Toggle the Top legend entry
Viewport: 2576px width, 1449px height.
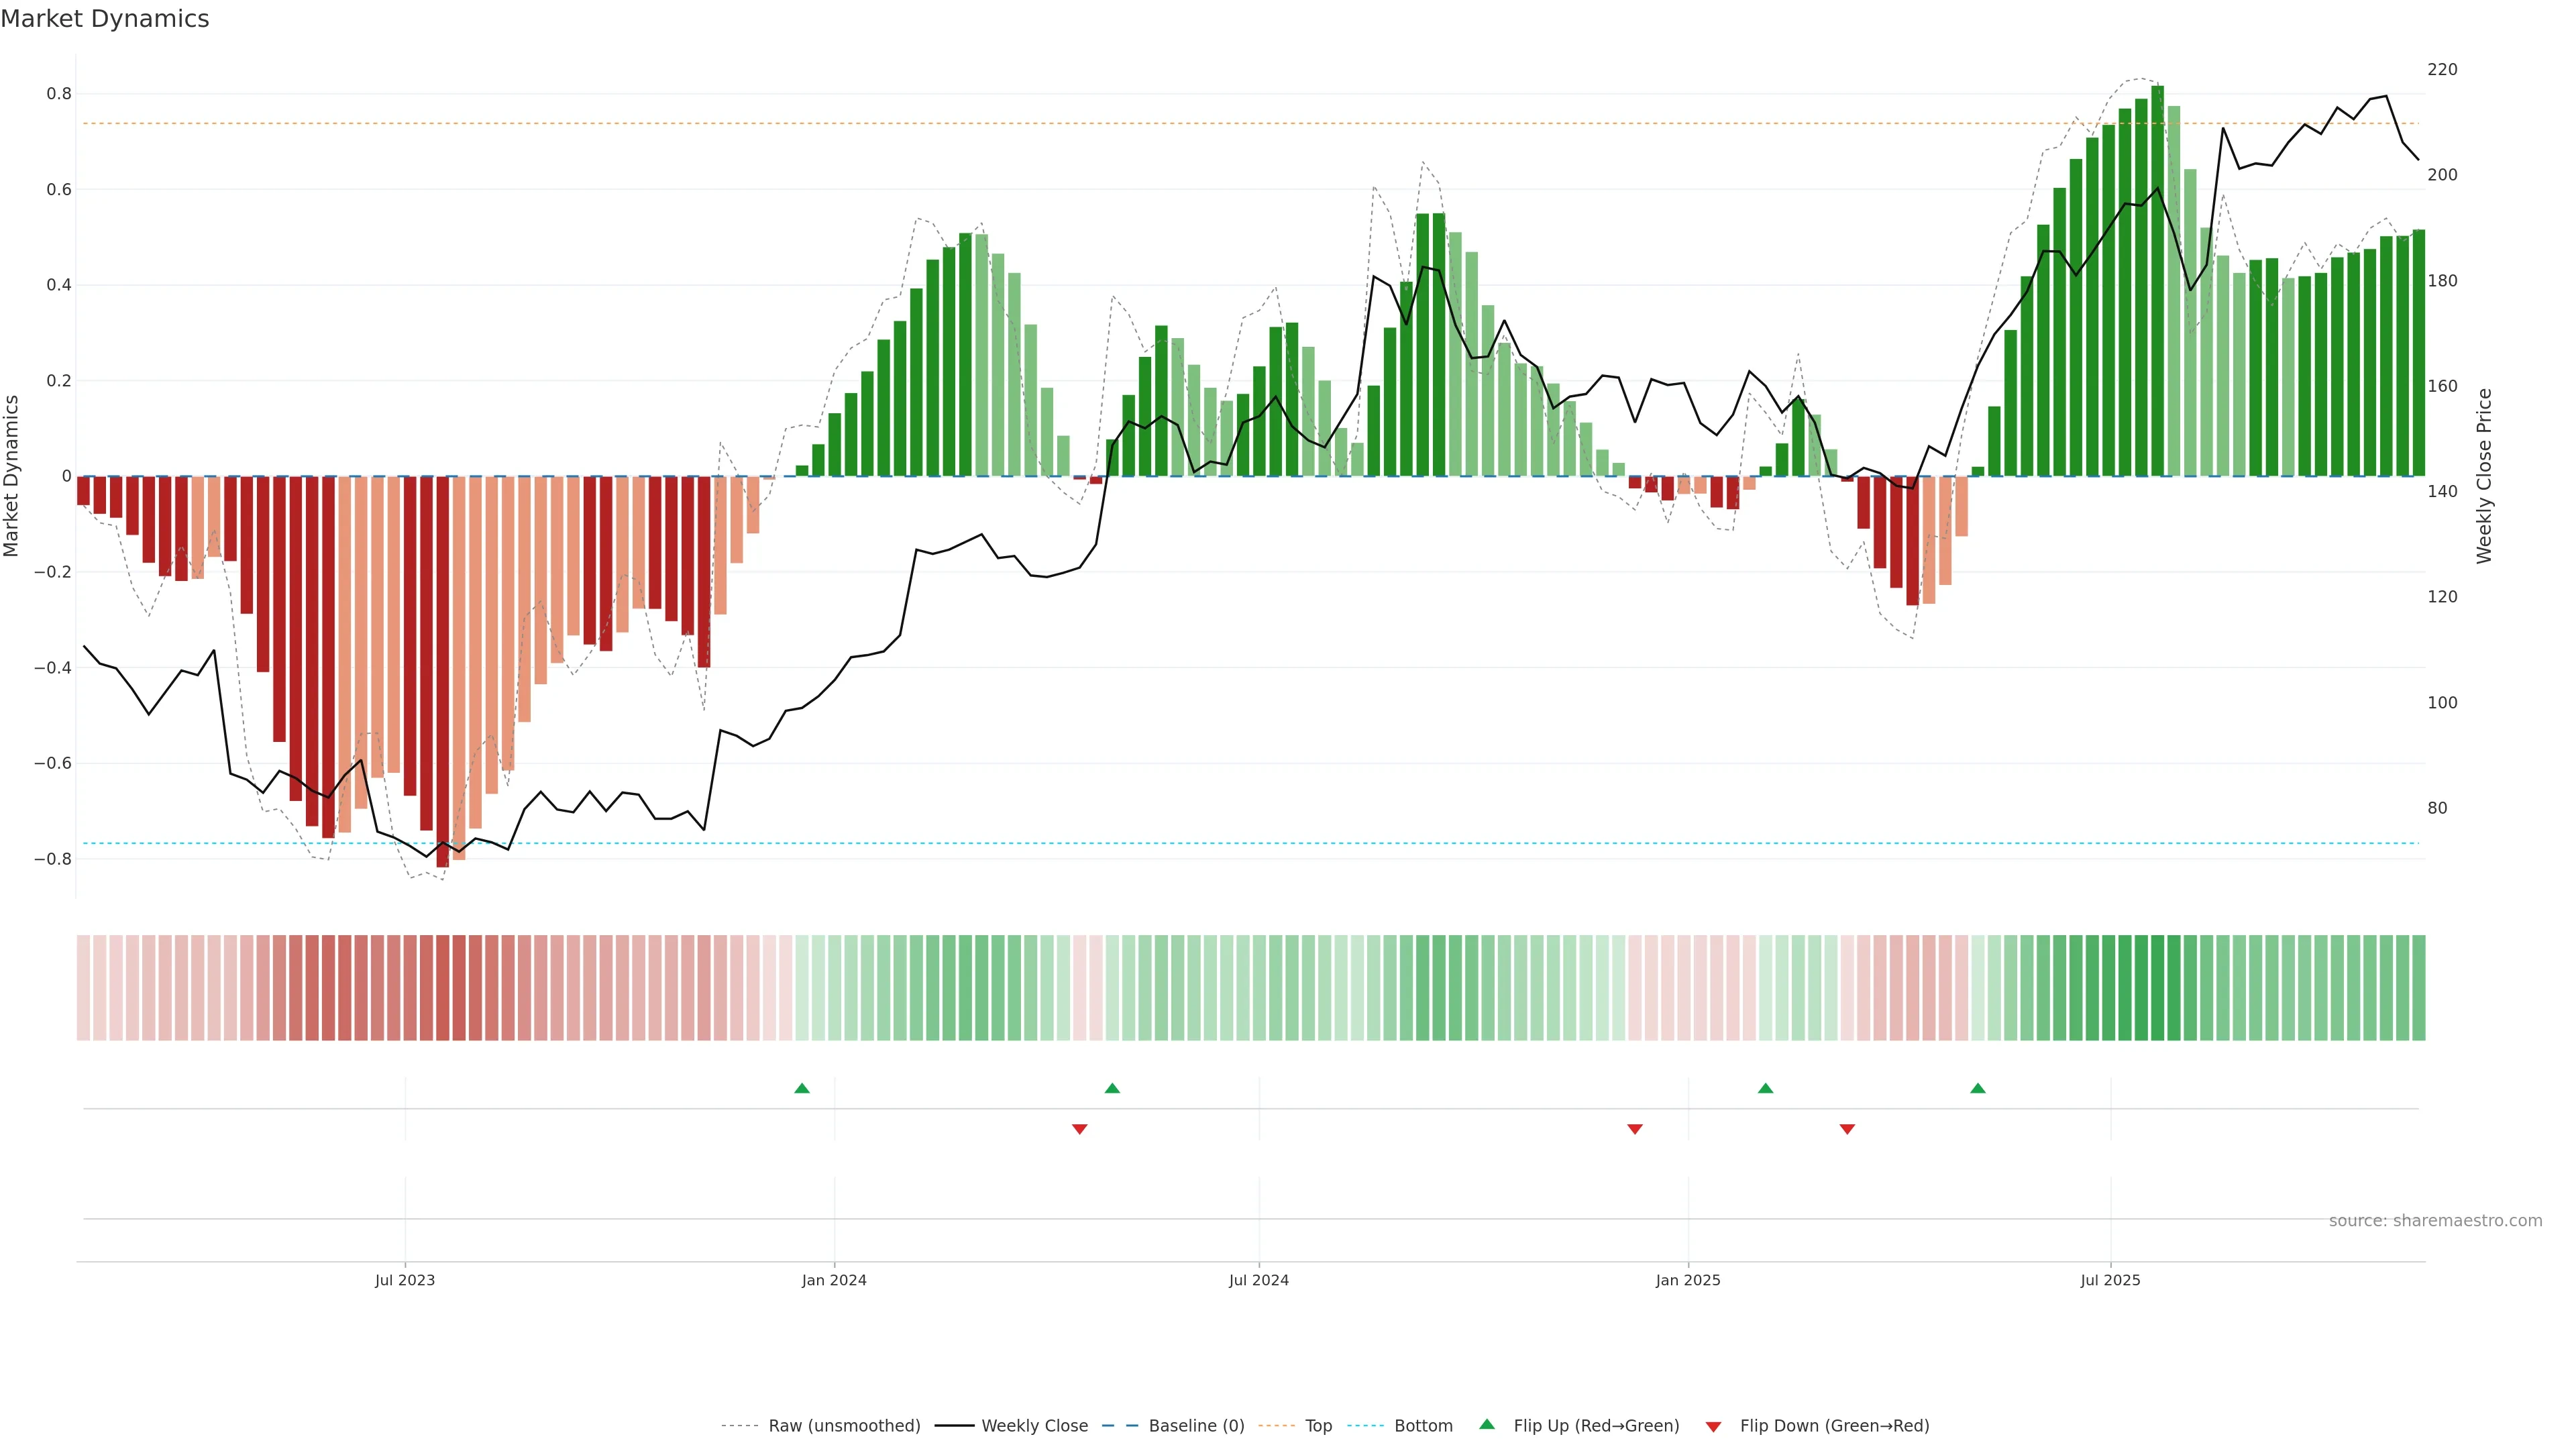tap(1318, 1425)
